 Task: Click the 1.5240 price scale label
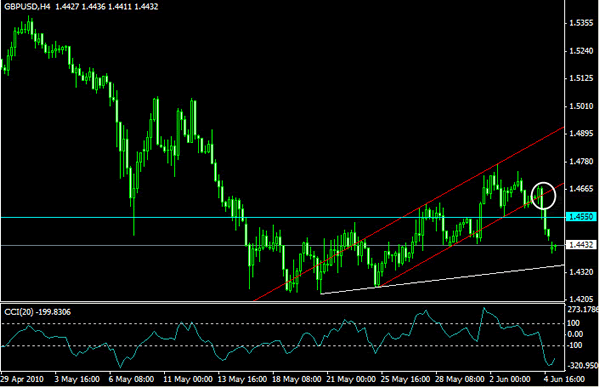tap(582, 51)
